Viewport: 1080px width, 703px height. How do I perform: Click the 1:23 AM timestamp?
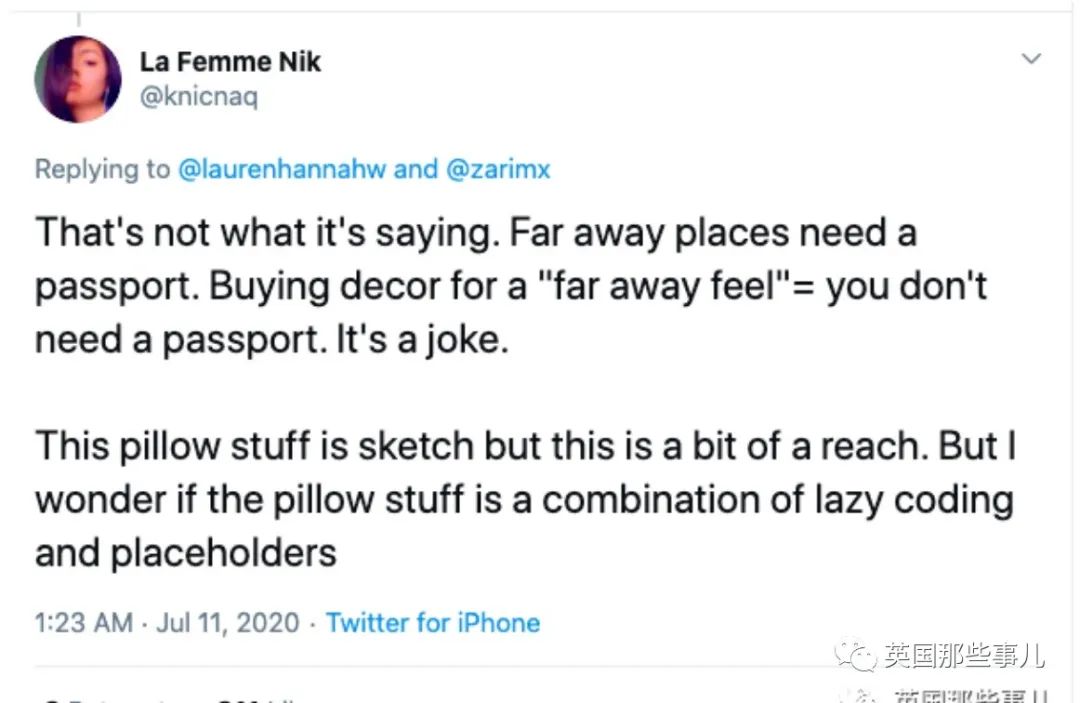click(x=83, y=623)
